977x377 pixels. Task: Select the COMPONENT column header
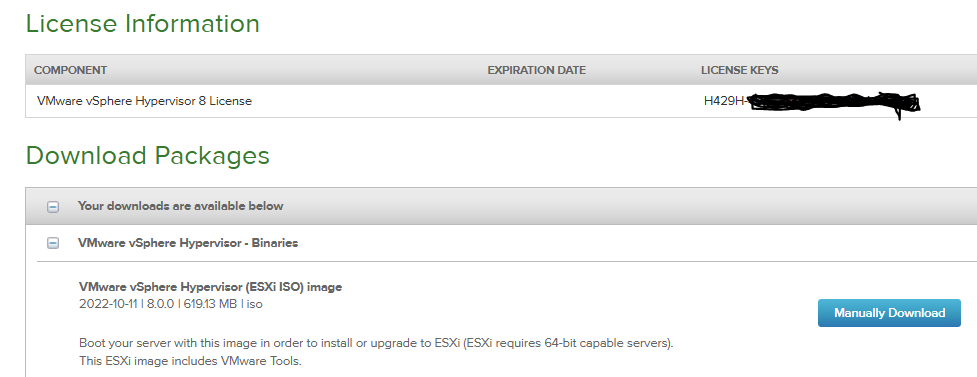pyautogui.click(x=70, y=70)
